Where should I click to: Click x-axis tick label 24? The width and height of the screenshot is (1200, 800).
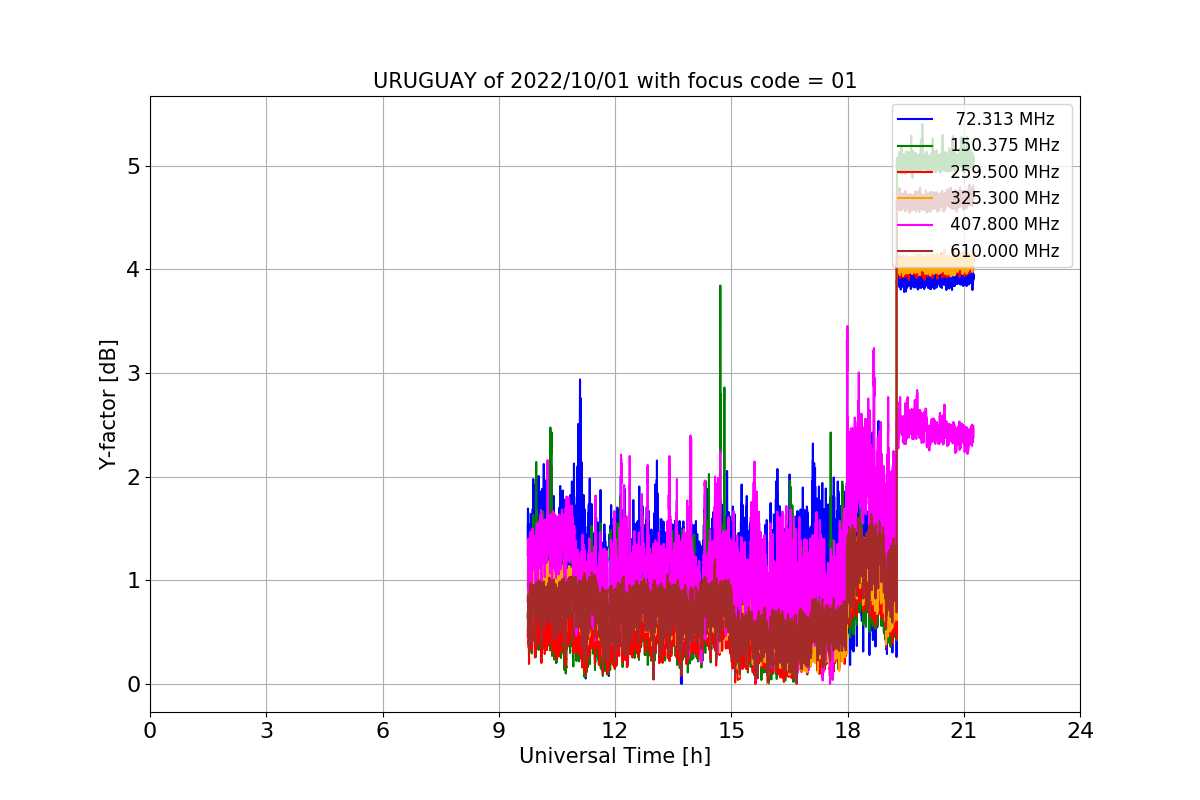pos(1080,731)
